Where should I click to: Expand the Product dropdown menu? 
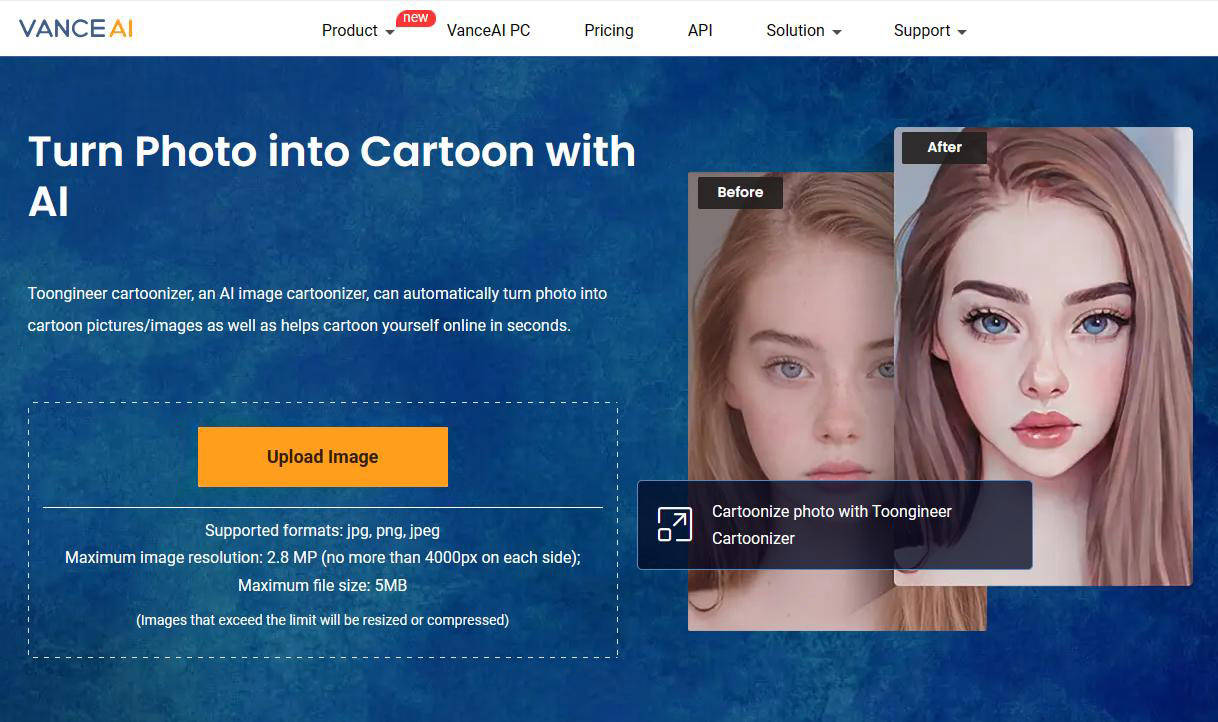357,31
